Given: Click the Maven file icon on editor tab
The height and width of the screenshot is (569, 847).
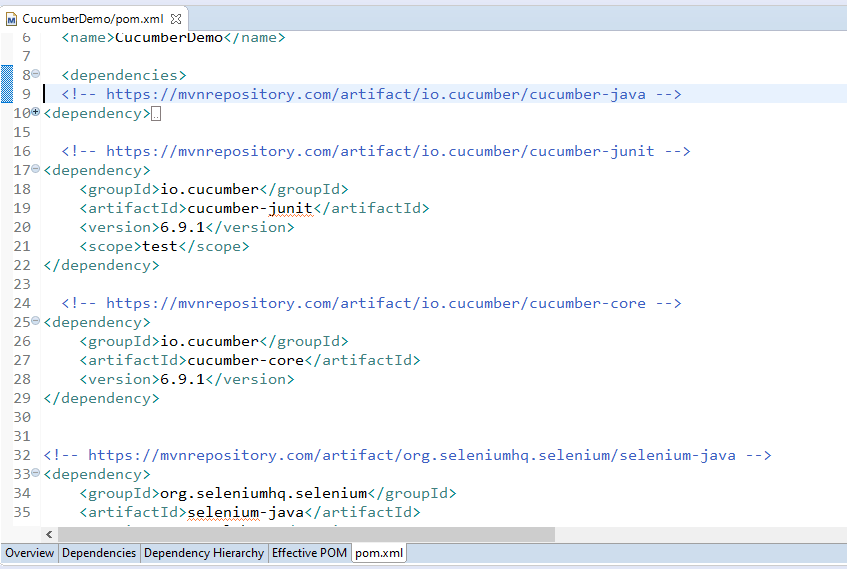Looking at the screenshot, I should click(11, 20).
